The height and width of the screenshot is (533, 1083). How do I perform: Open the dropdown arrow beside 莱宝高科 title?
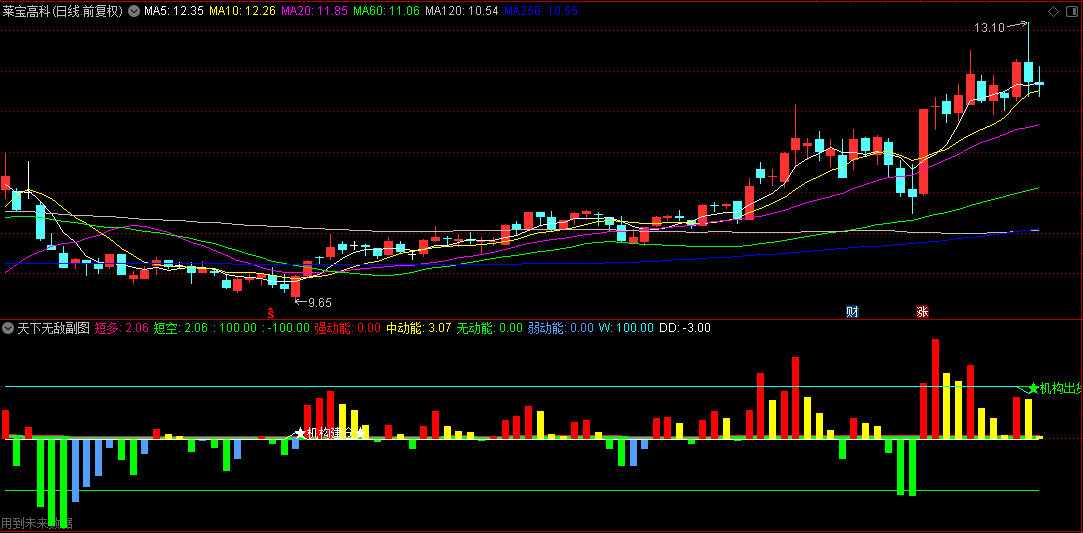point(133,11)
